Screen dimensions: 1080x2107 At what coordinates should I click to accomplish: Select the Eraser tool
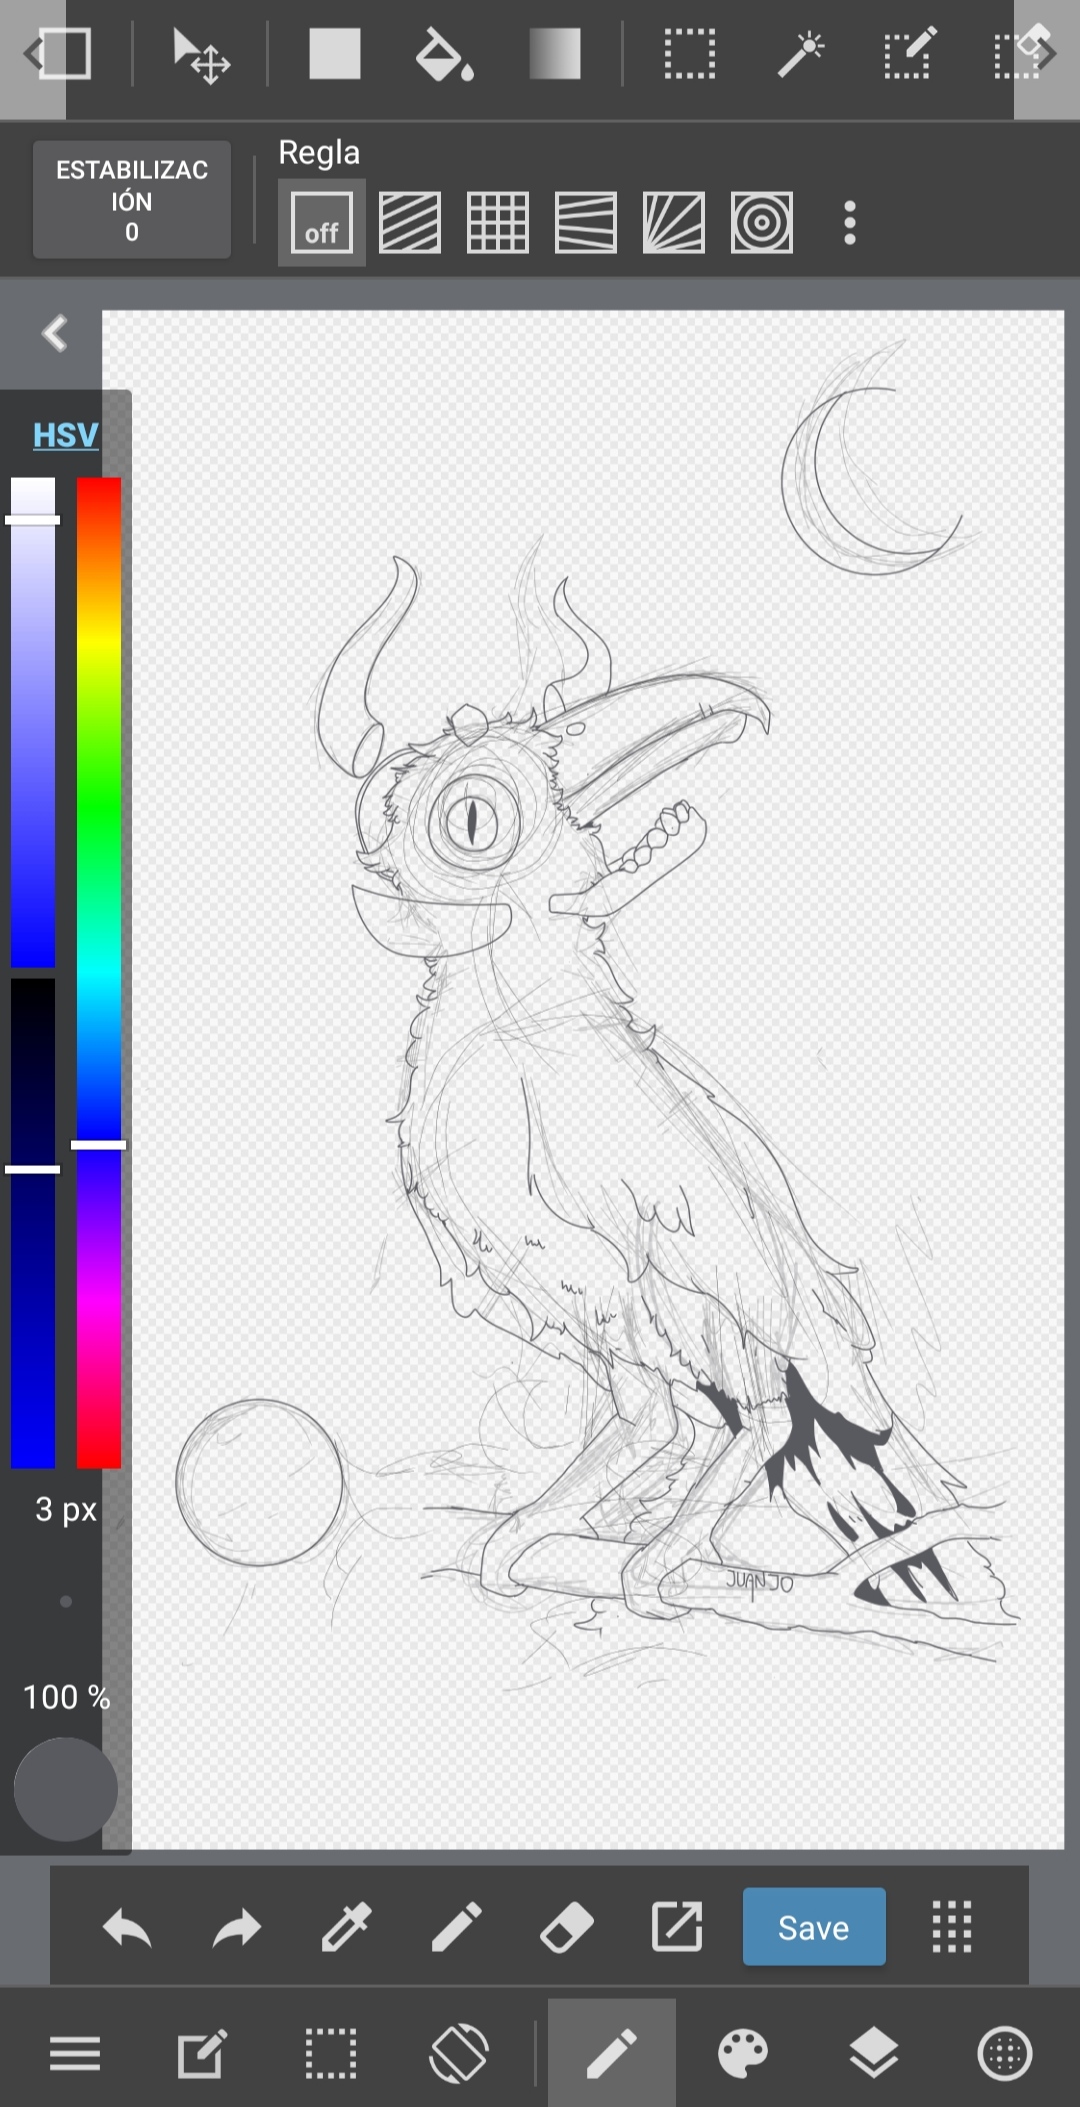pyautogui.click(x=567, y=1927)
